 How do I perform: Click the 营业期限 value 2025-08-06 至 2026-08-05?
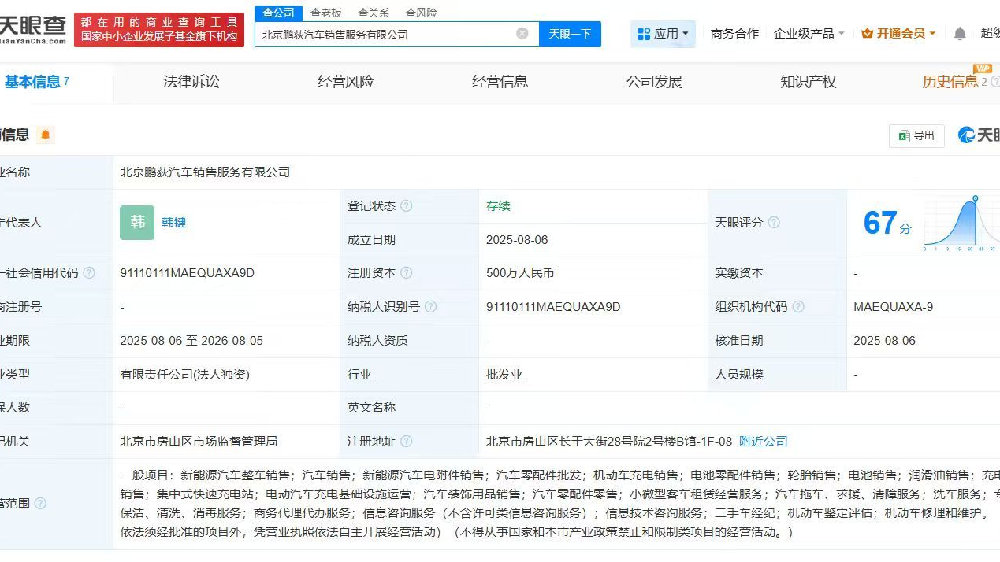(x=191, y=341)
